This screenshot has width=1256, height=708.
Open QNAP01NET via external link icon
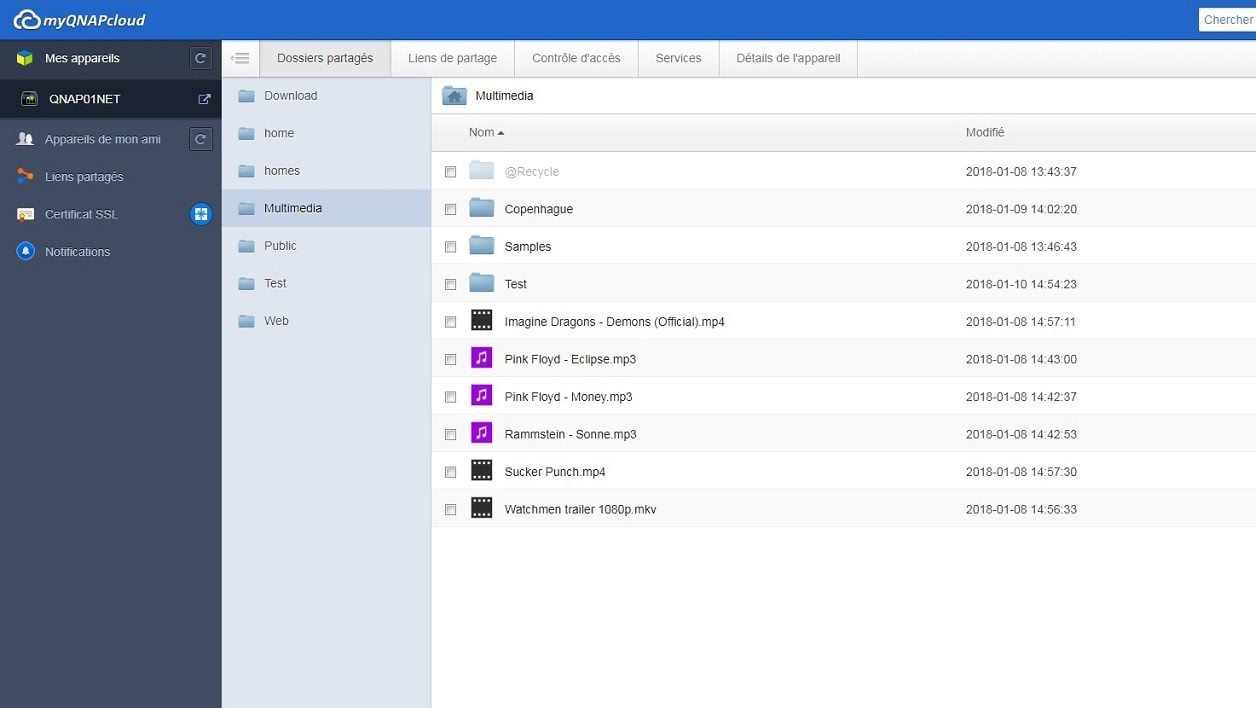tap(204, 99)
